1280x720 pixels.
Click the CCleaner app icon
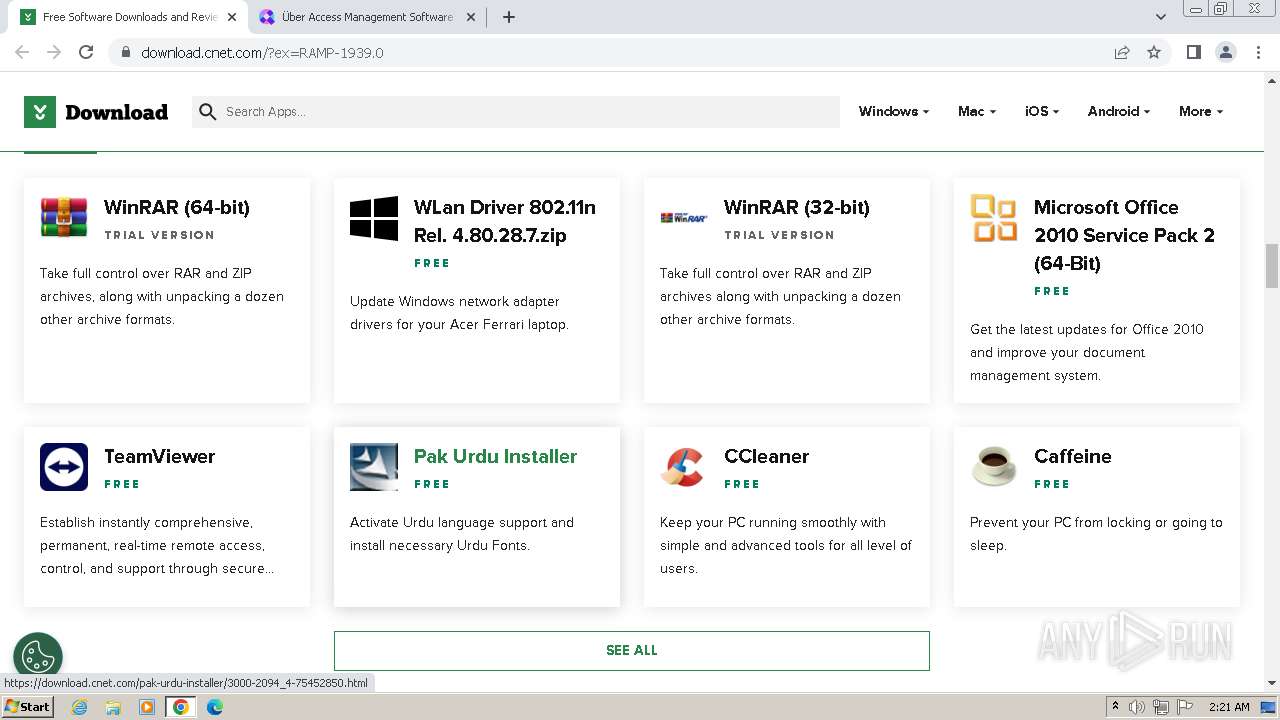[x=684, y=467]
